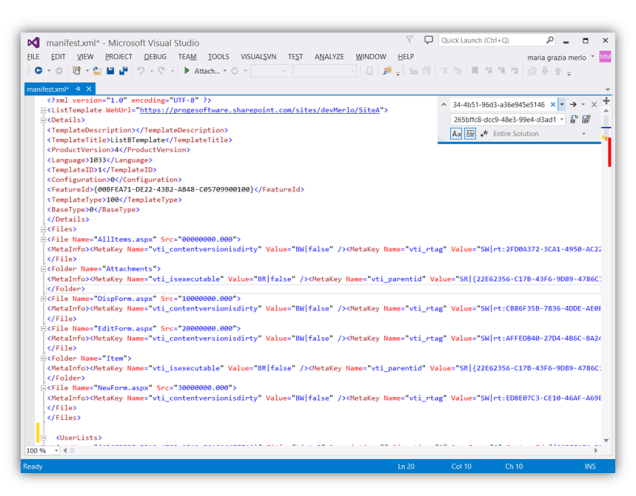Toggle Match Case in find panel
The width and height of the screenshot is (636, 496).
click(456, 133)
